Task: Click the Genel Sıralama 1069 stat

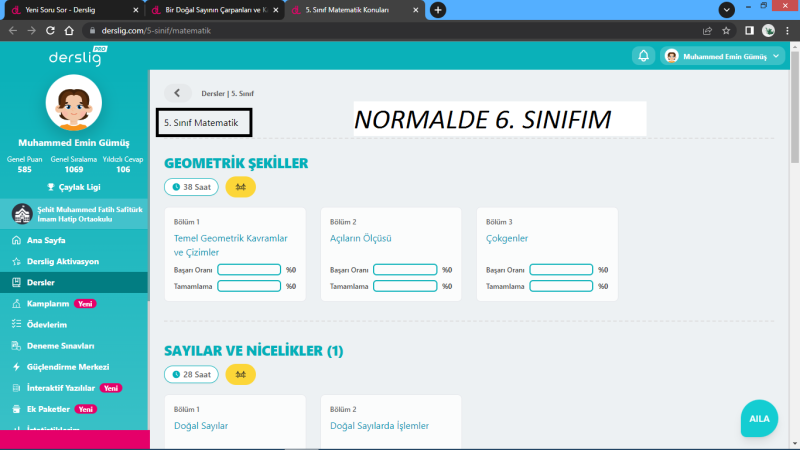Action: coord(74,164)
